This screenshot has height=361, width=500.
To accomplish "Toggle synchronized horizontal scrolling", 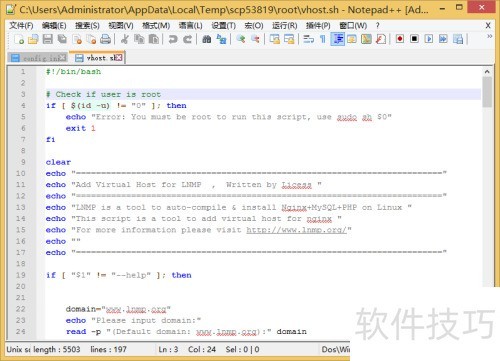I will click(289, 39).
